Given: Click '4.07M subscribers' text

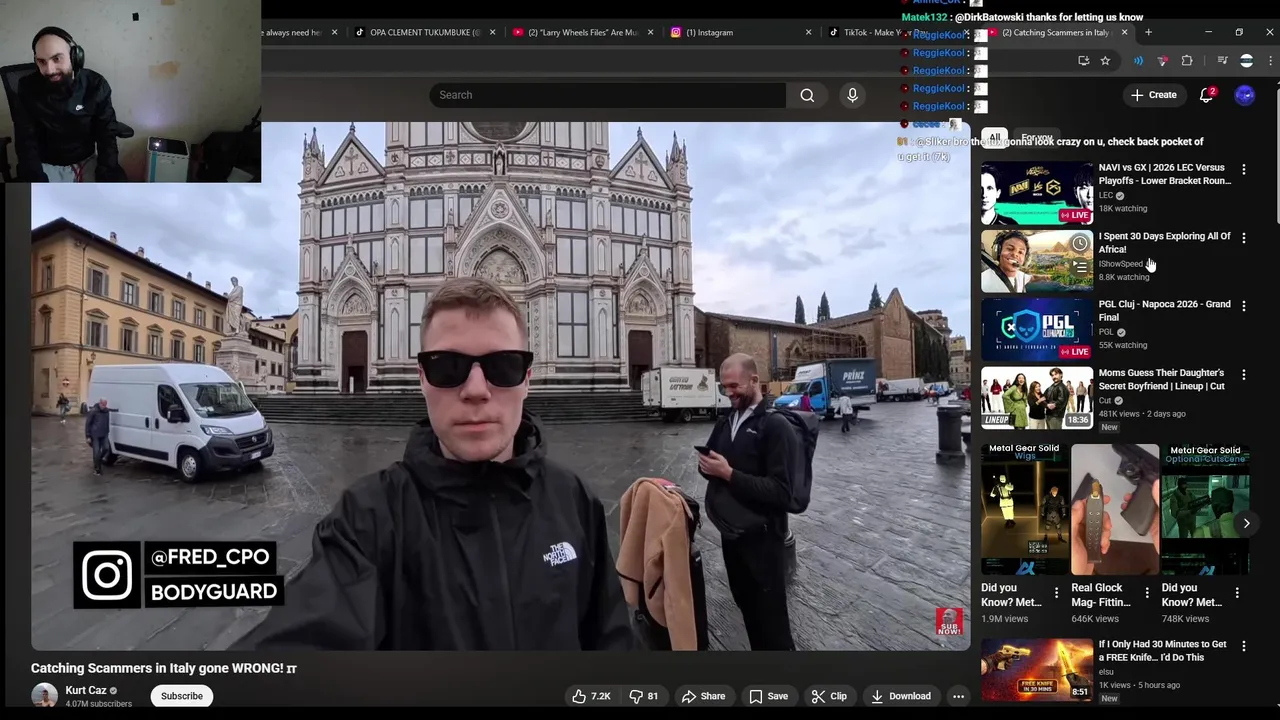Looking at the screenshot, I should pos(98,704).
